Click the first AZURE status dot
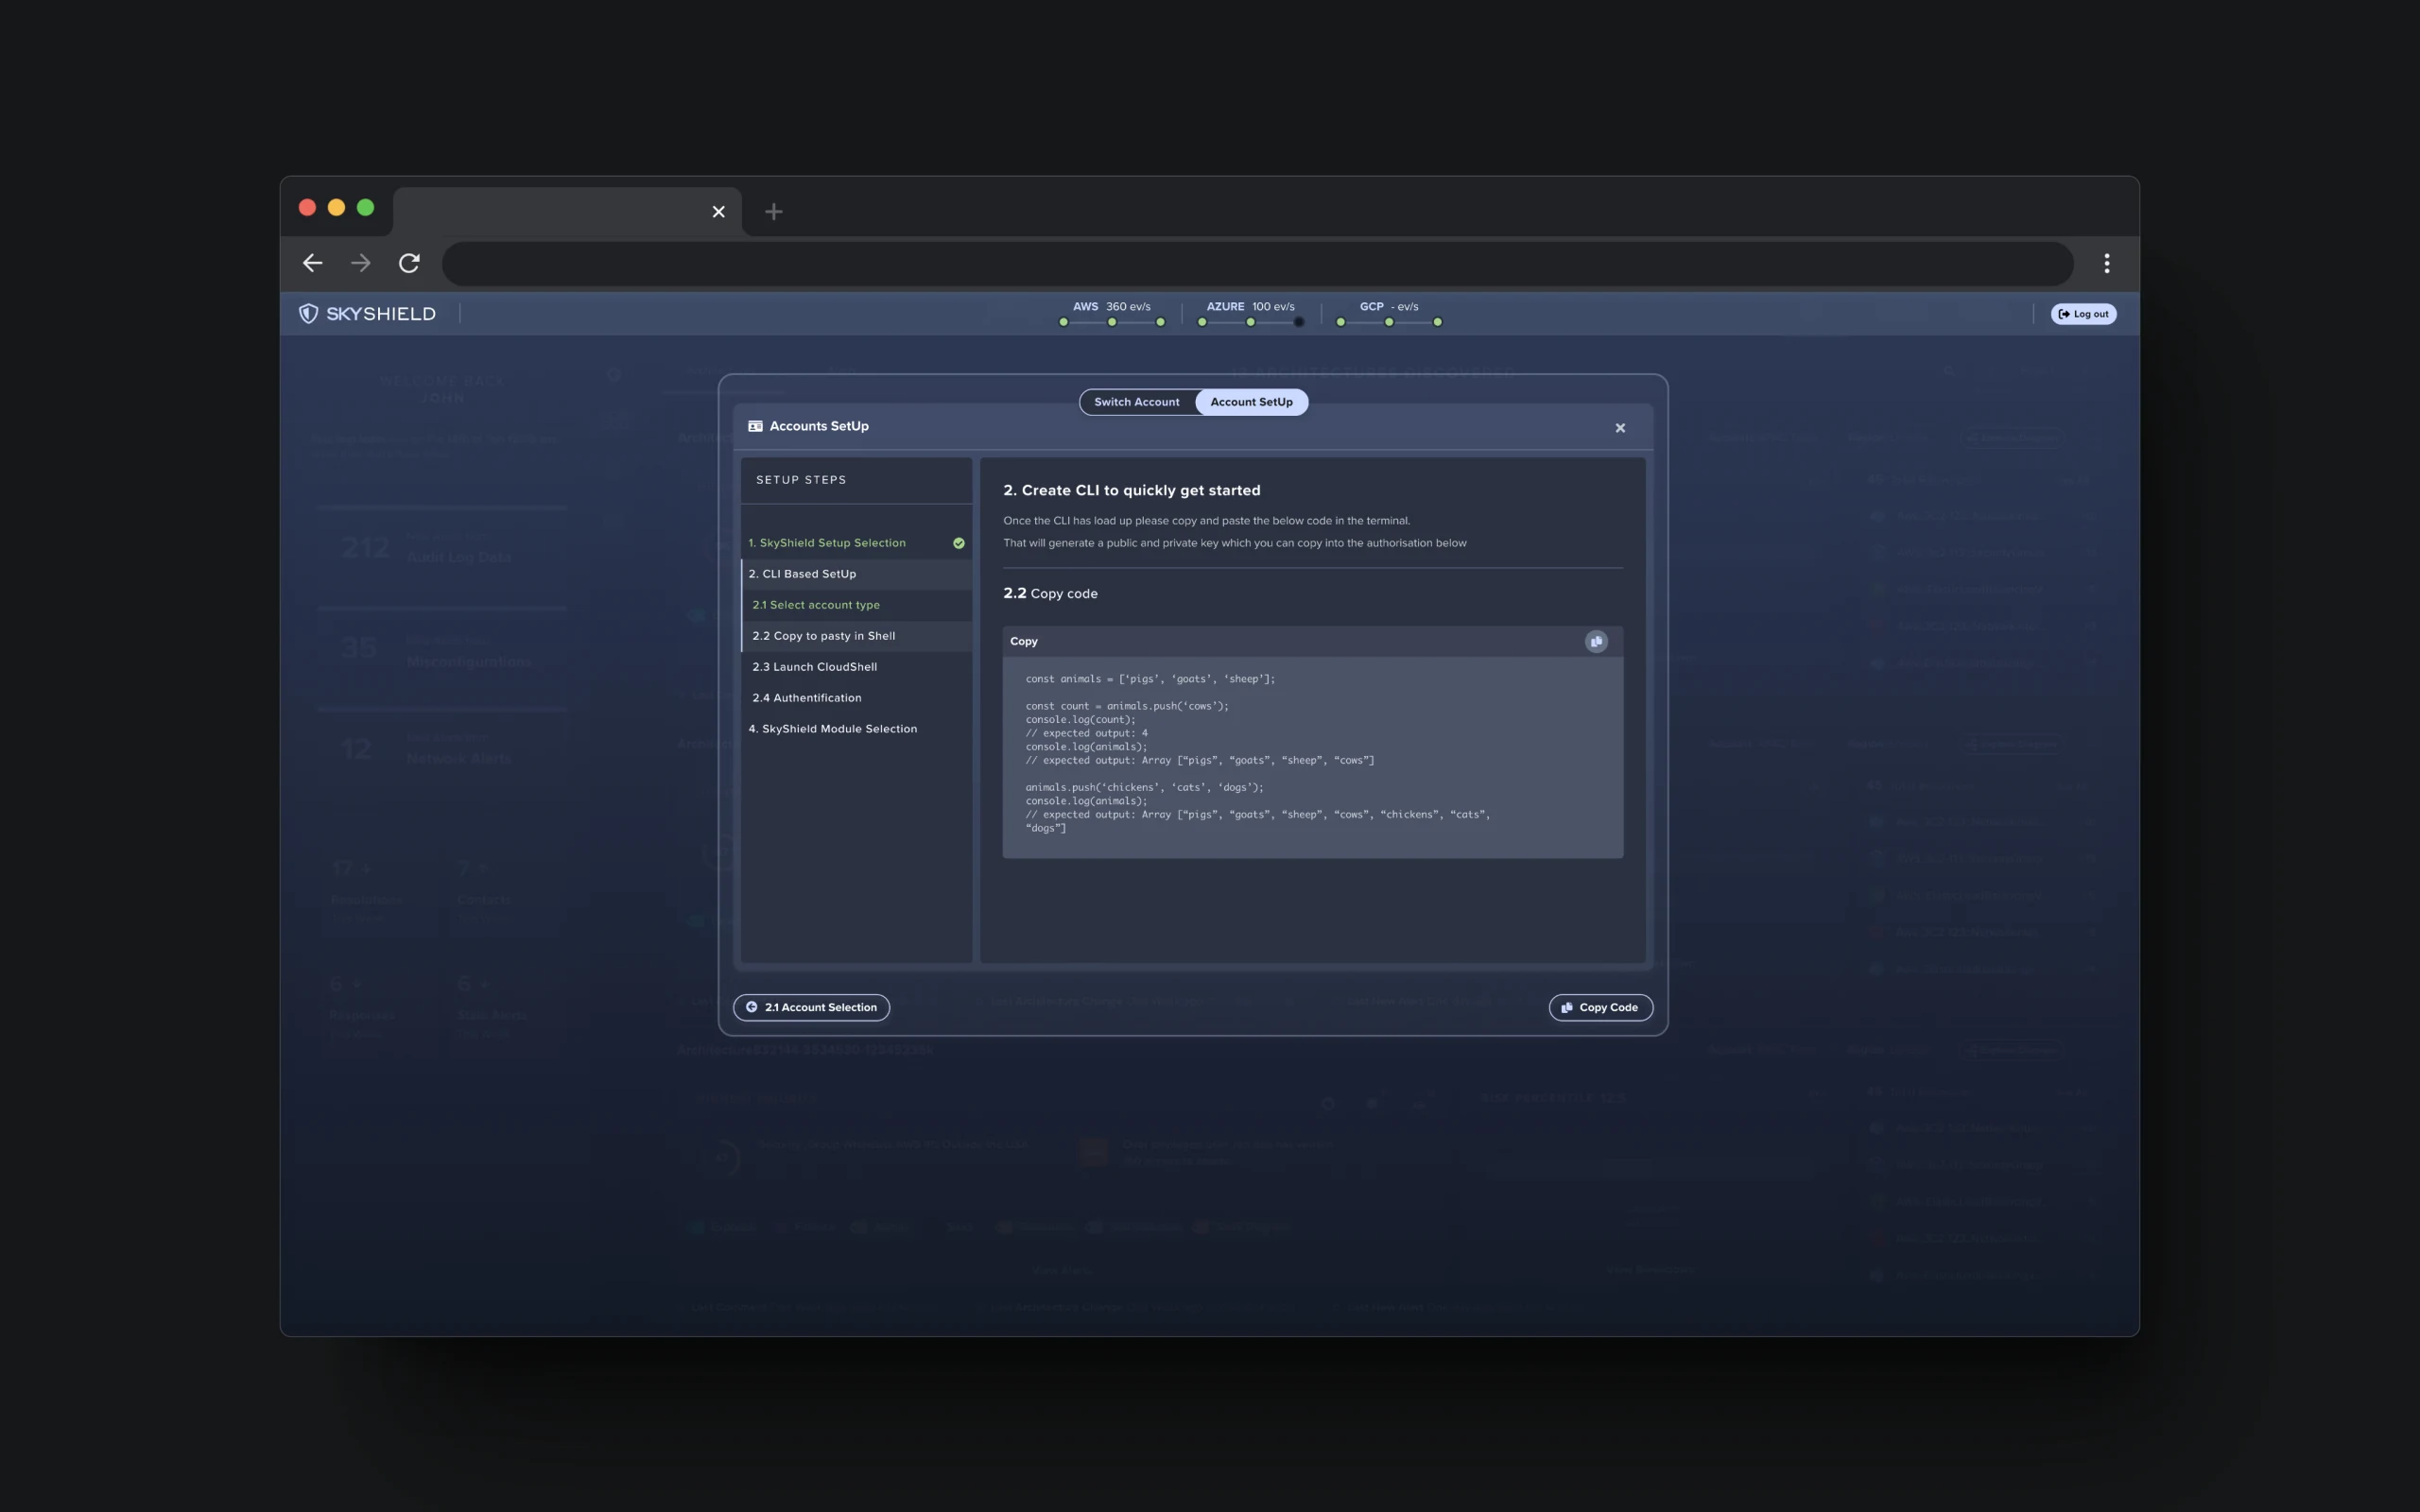Image resolution: width=2420 pixels, height=1512 pixels. pyautogui.click(x=1202, y=322)
